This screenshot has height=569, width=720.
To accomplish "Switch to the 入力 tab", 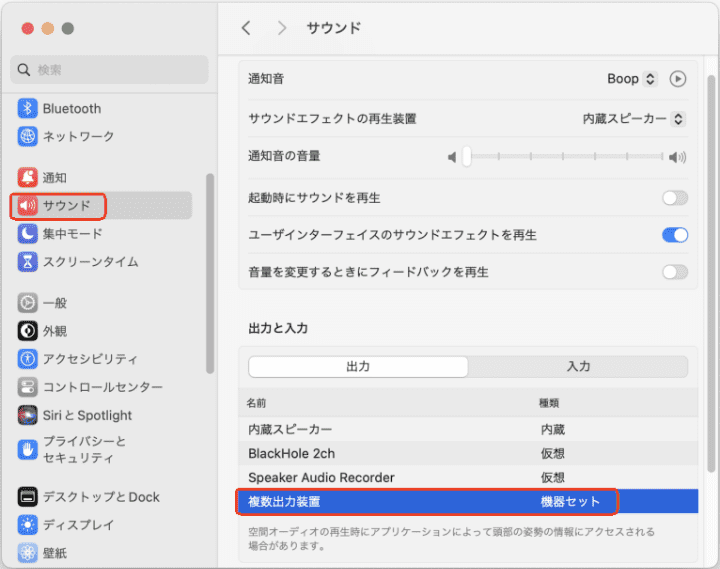I will [x=578, y=367].
